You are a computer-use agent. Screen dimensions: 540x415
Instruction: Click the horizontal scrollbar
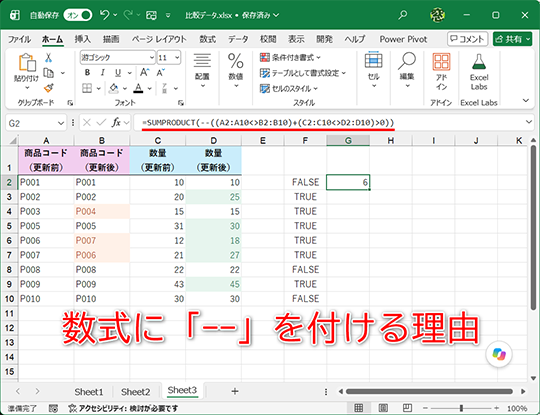click(x=429, y=392)
